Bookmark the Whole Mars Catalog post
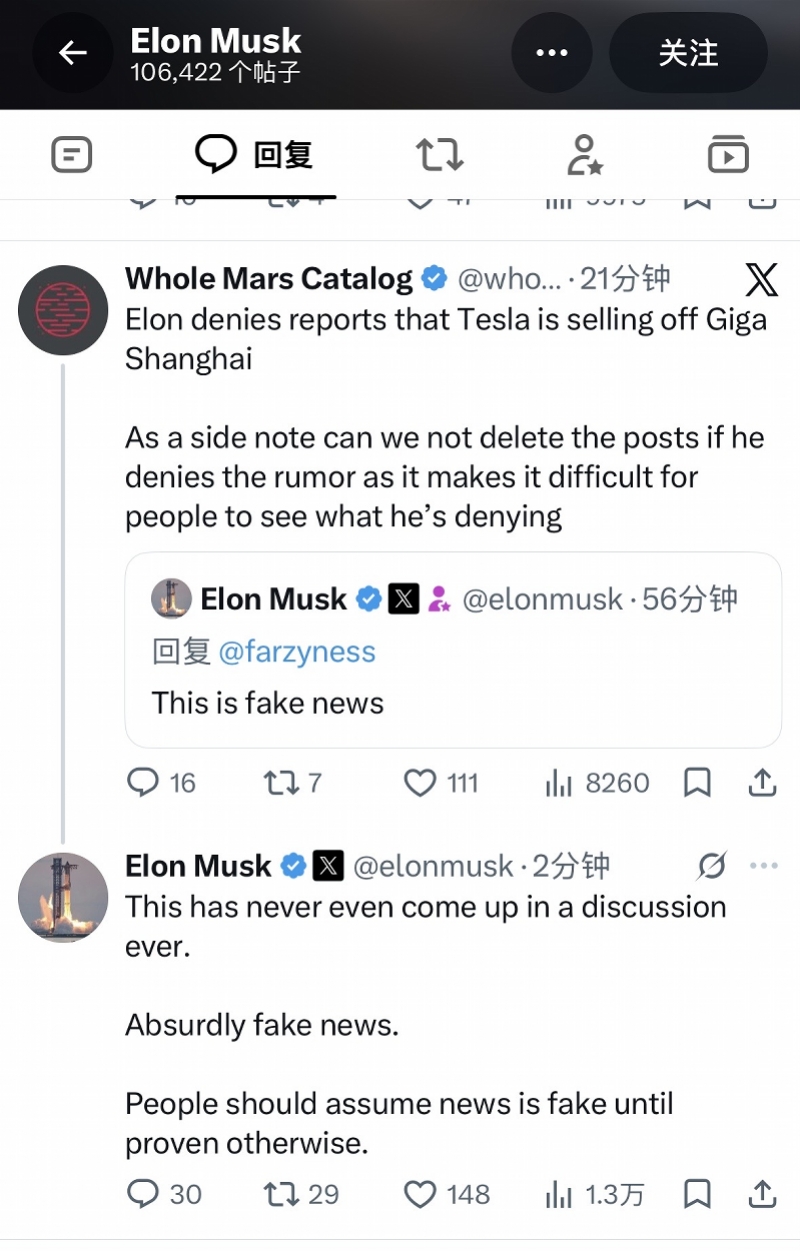 click(697, 782)
